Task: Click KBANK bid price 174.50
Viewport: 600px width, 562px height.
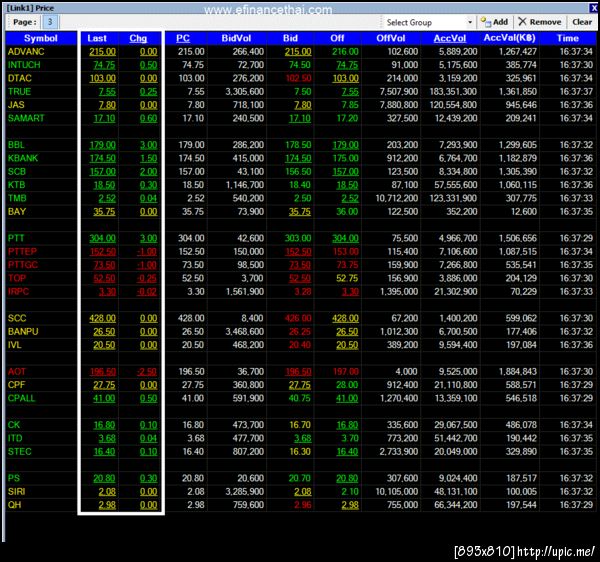Action: [x=298, y=158]
